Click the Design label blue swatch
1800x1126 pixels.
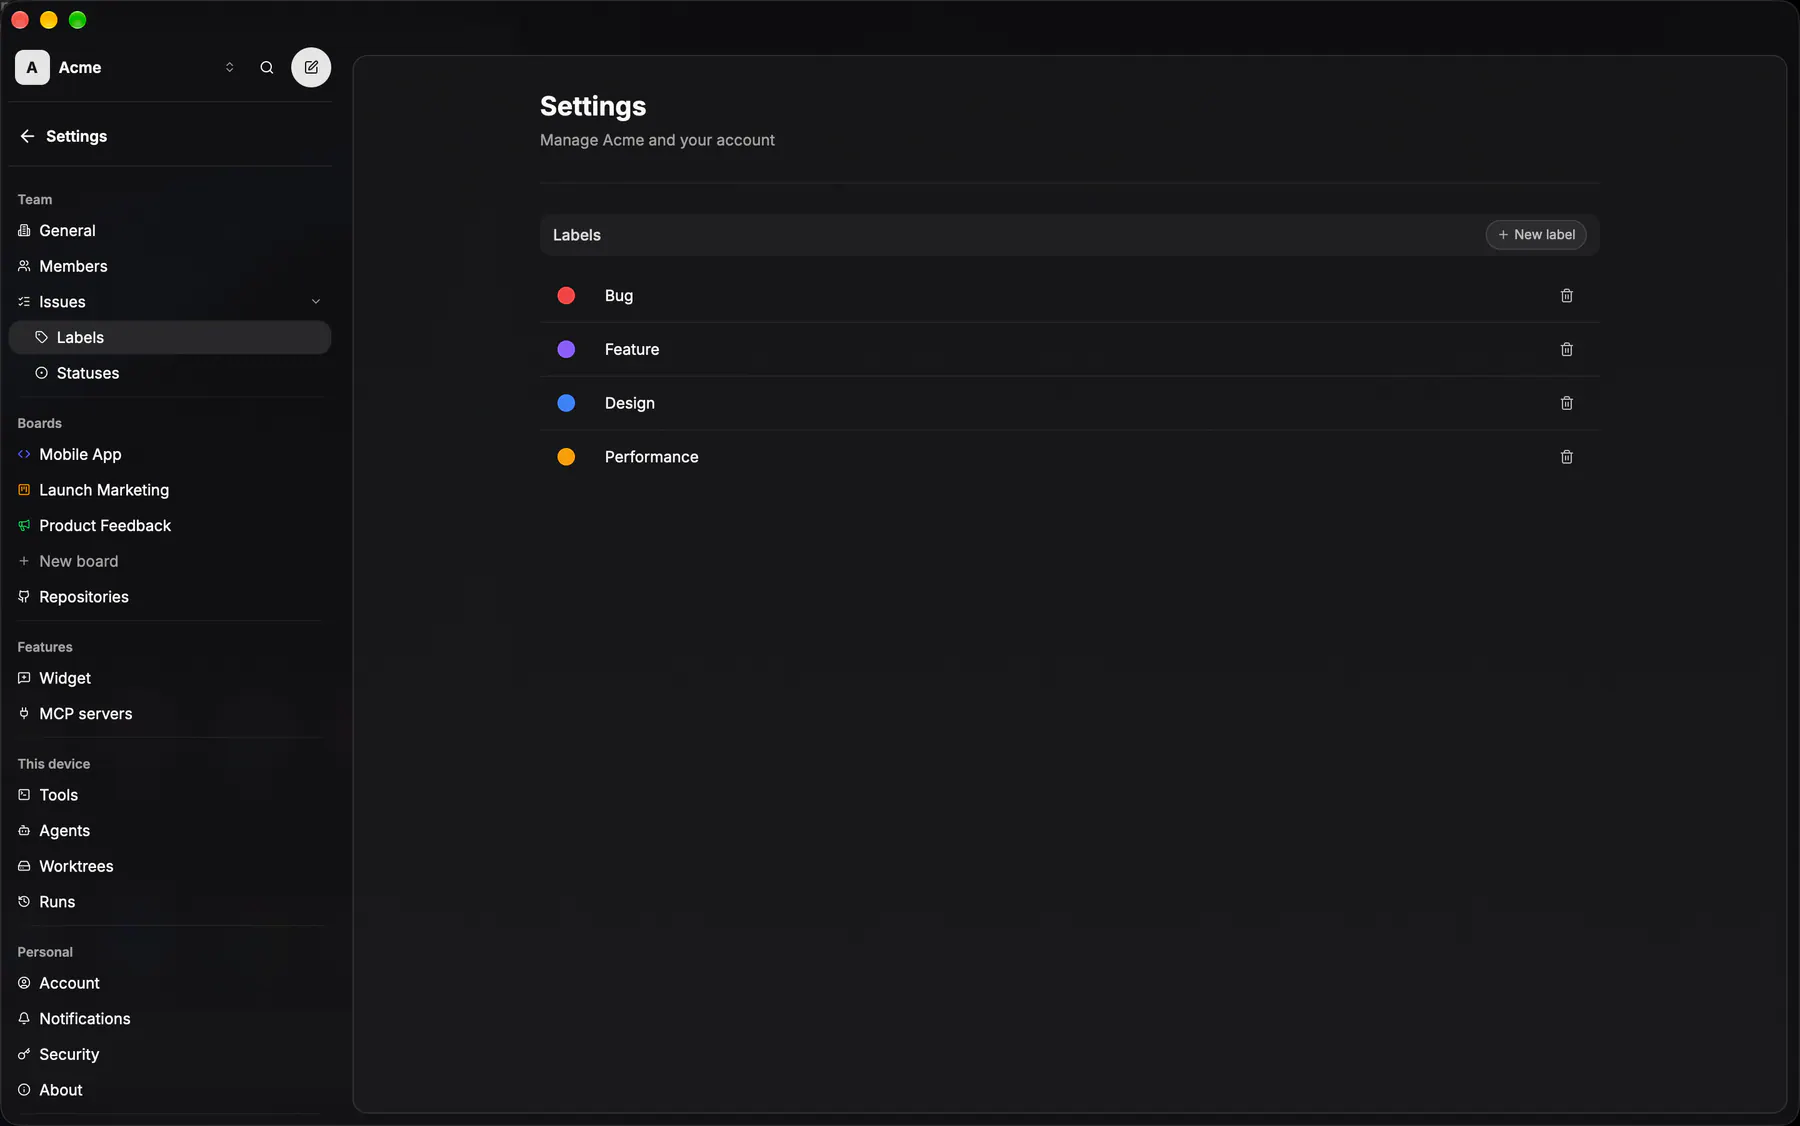coord(566,403)
